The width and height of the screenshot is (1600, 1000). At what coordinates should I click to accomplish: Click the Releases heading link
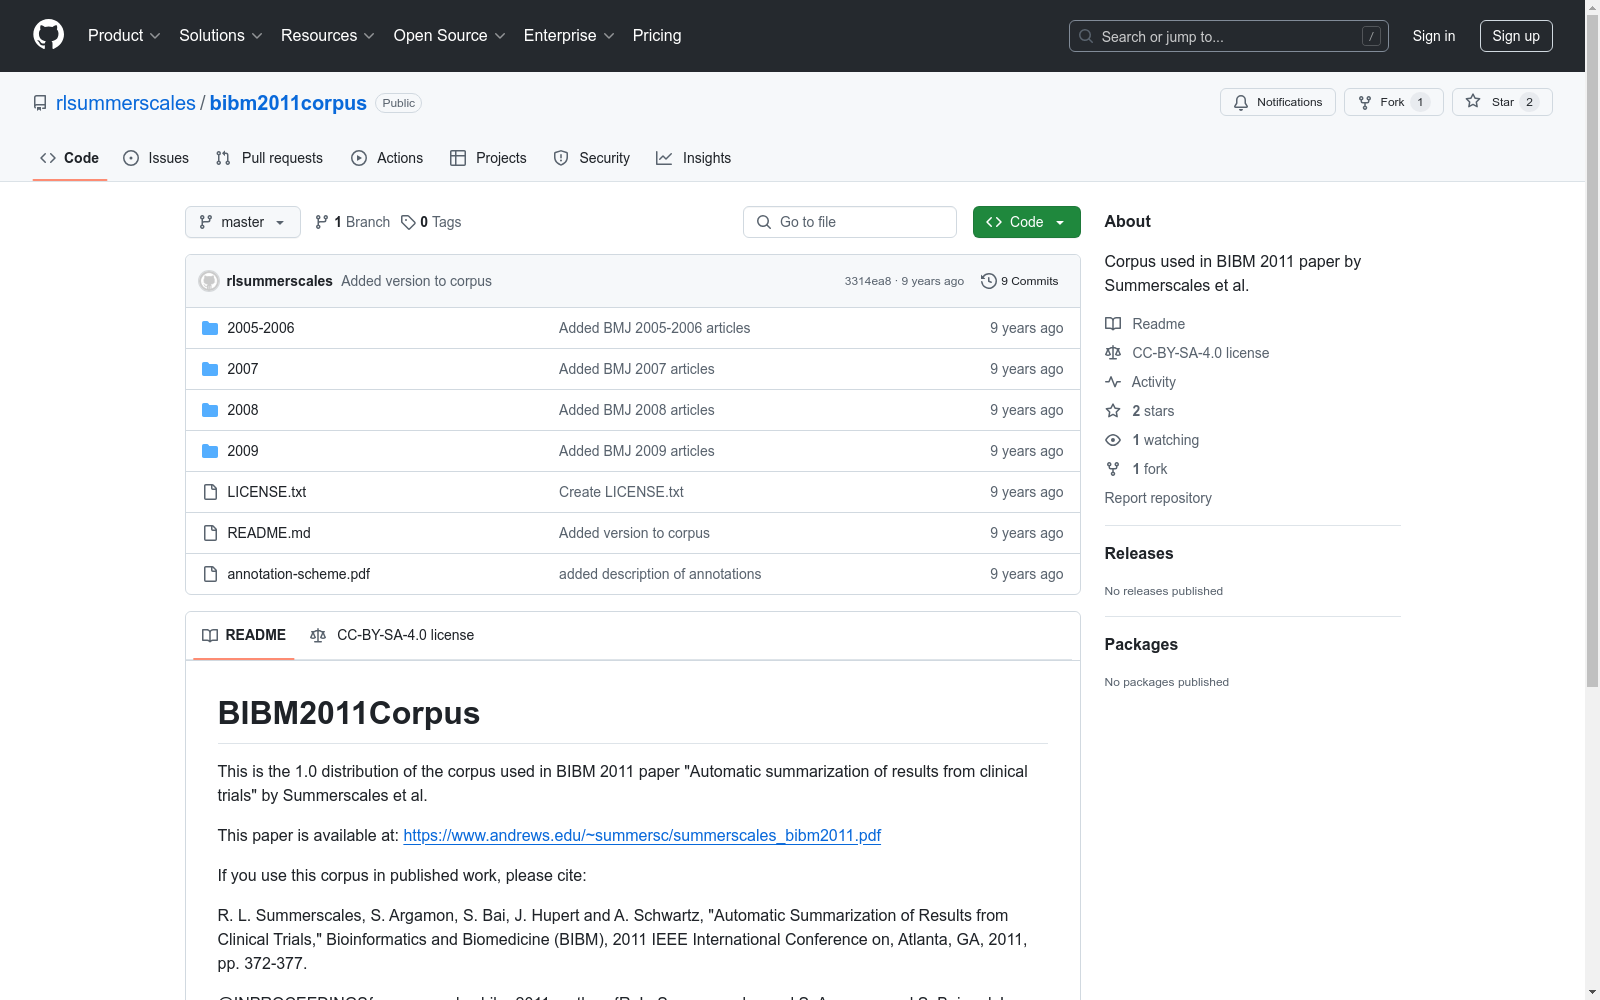[x=1139, y=554]
